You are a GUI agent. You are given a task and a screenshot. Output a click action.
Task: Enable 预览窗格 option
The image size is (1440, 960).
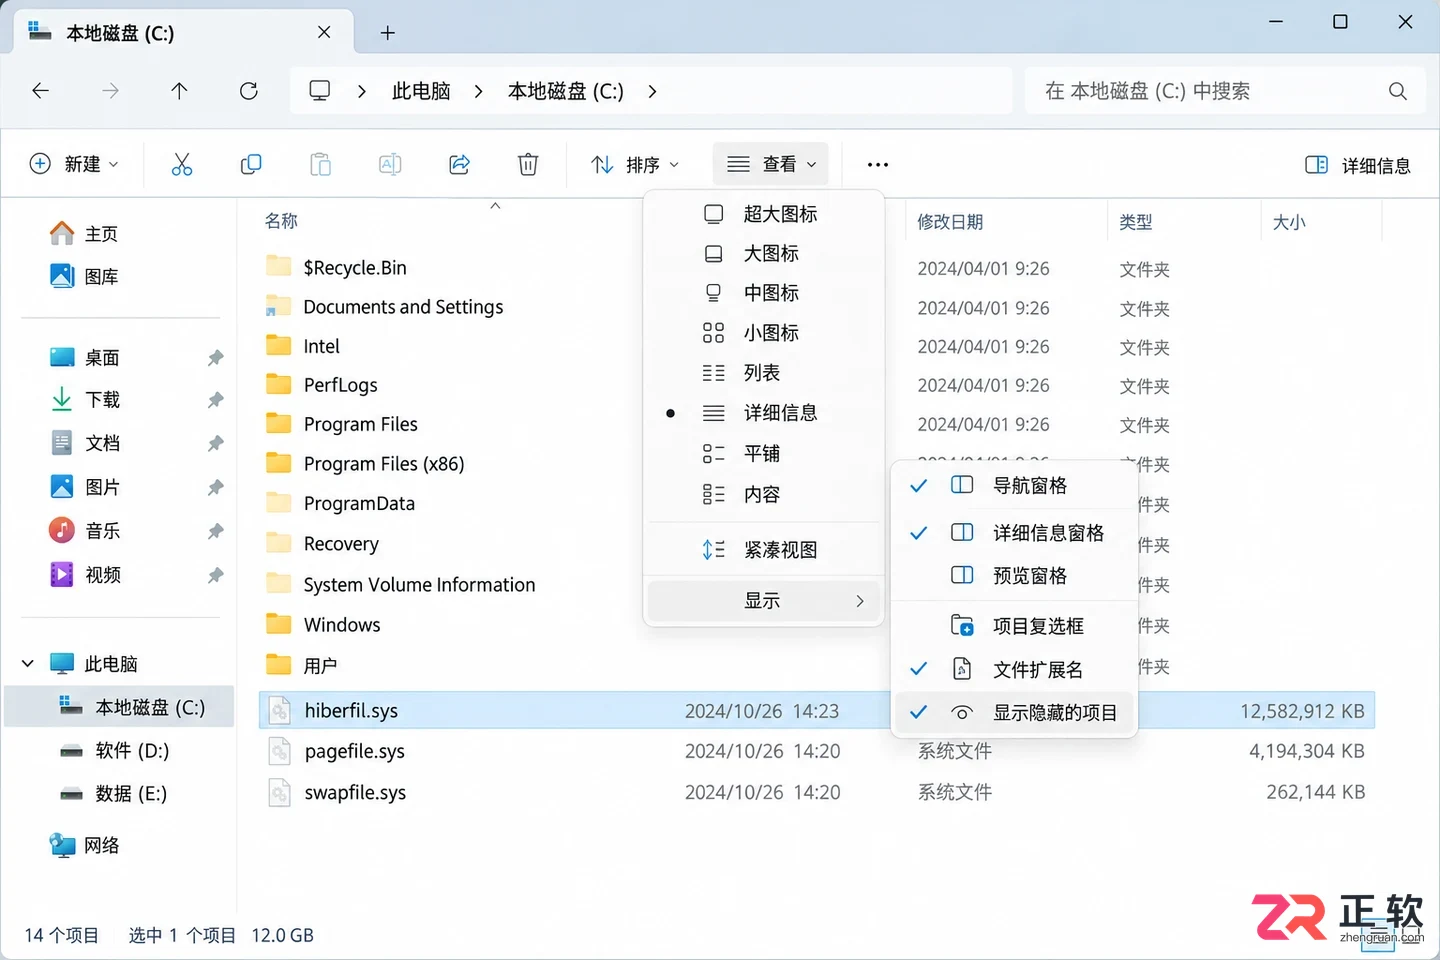[x=1014, y=575]
